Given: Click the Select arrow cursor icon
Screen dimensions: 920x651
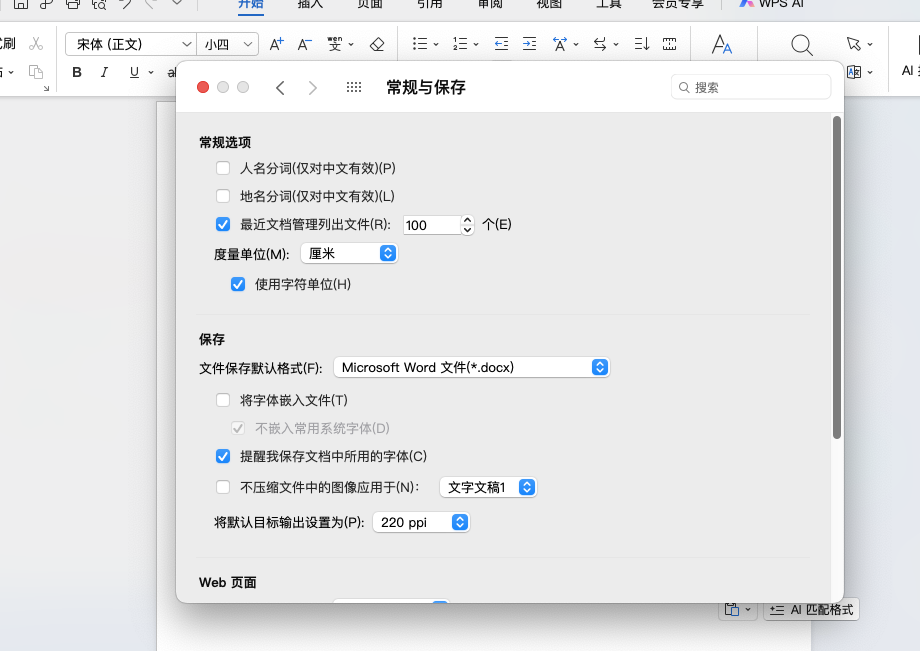Looking at the screenshot, I should [x=854, y=43].
